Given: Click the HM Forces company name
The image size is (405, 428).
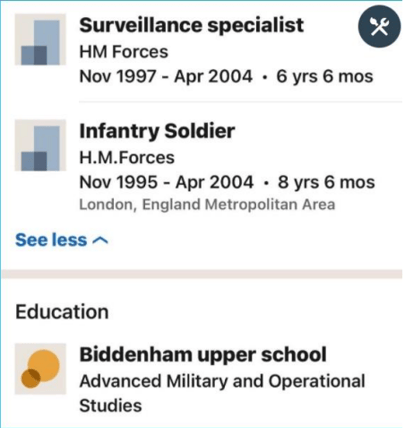Looking at the screenshot, I should point(124,52).
